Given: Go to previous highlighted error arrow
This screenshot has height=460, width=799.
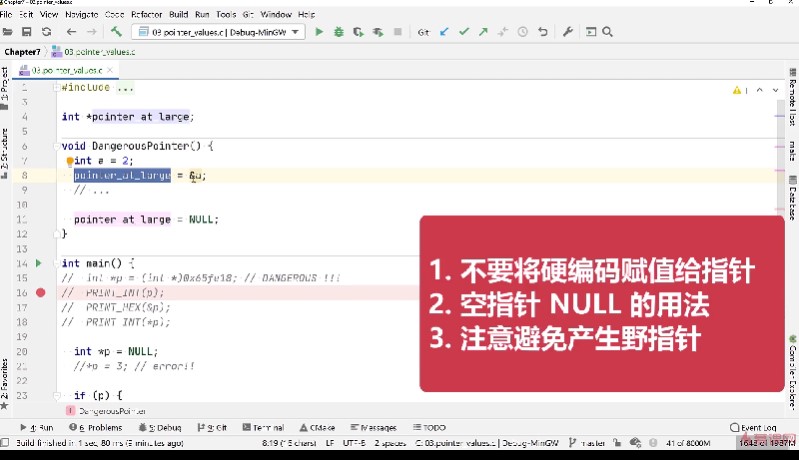Looking at the screenshot, I should point(760,90).
